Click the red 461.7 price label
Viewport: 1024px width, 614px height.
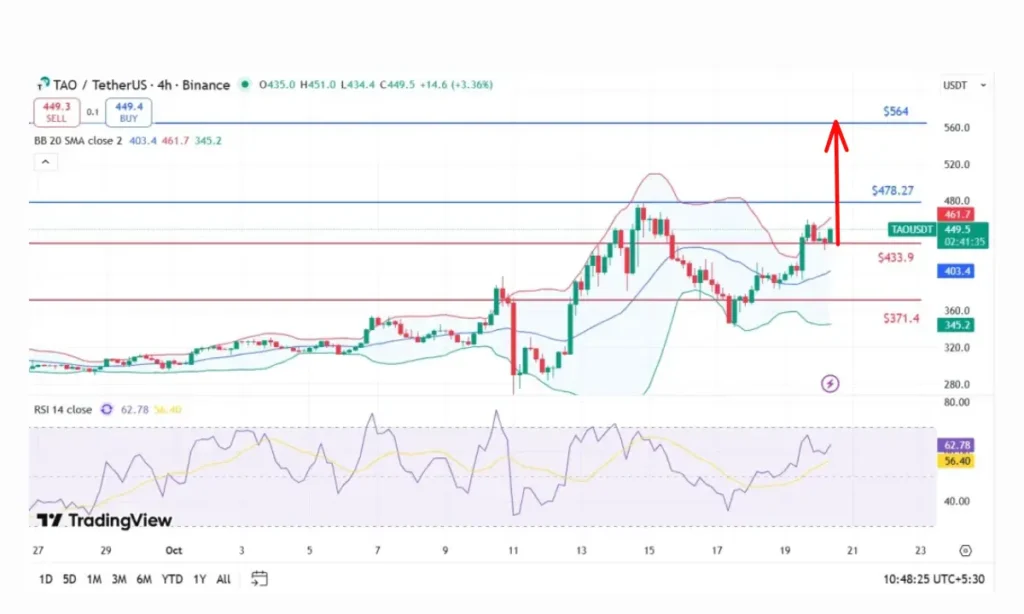(950, 214)
